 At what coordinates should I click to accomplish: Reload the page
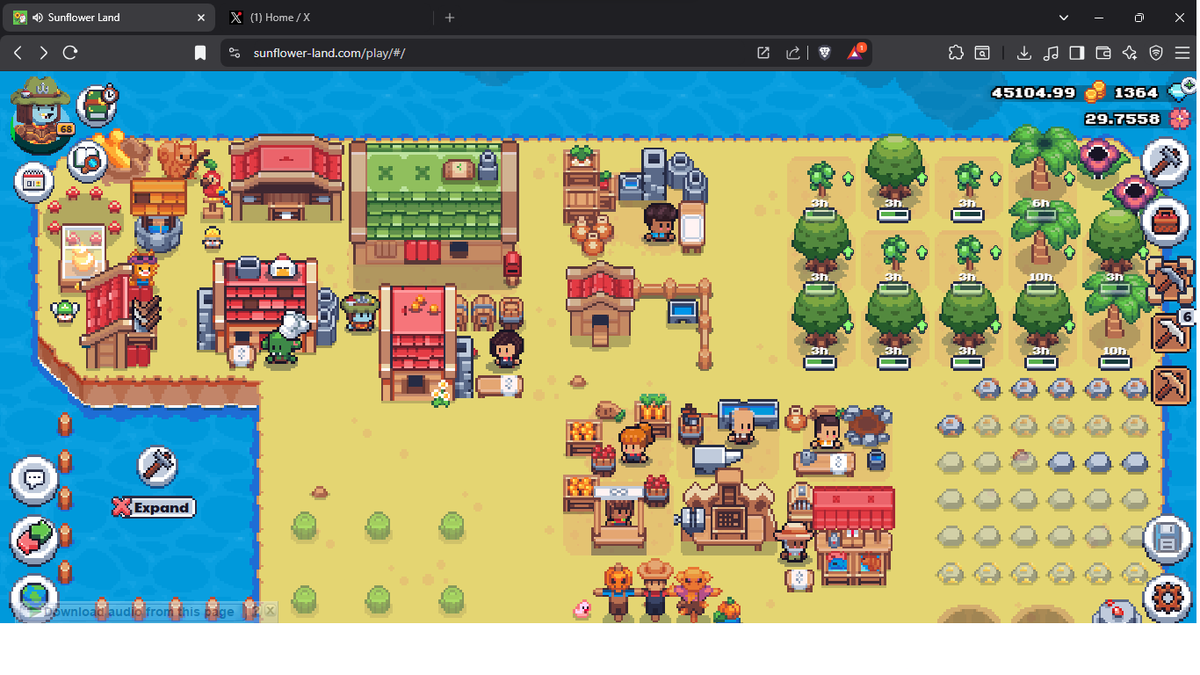[x=70, y=52]
